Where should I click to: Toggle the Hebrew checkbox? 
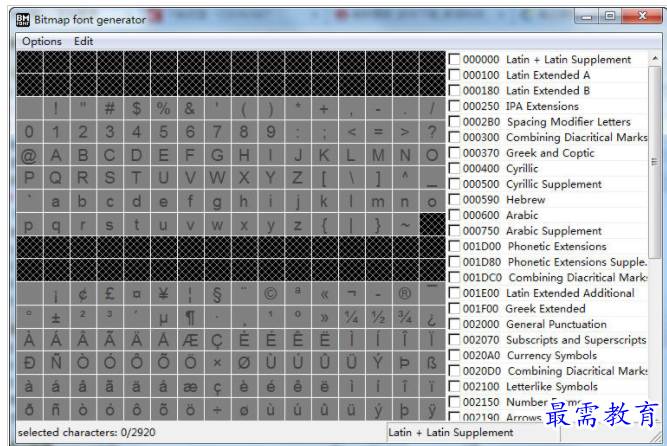454,200
